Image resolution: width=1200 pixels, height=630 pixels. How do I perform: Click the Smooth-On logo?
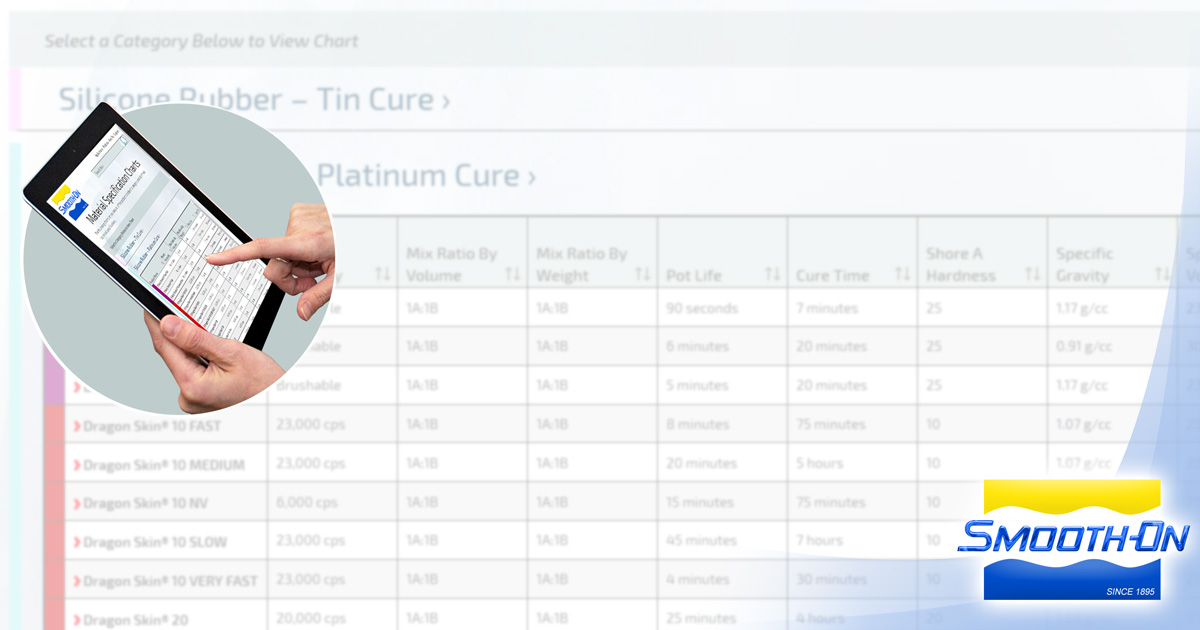pyautogui.click(x=1073, y=540)
